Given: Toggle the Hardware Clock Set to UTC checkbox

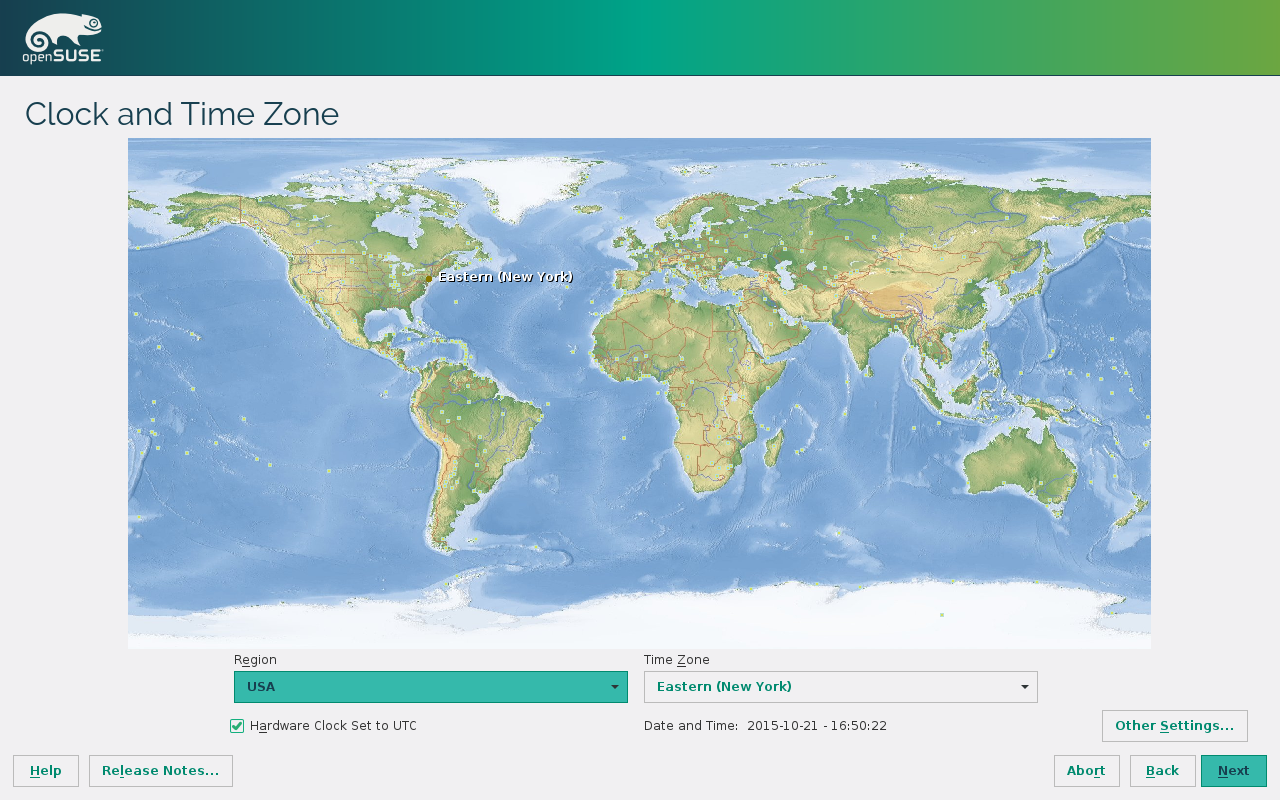Looking at the screenshot, I should pos(237,726).
